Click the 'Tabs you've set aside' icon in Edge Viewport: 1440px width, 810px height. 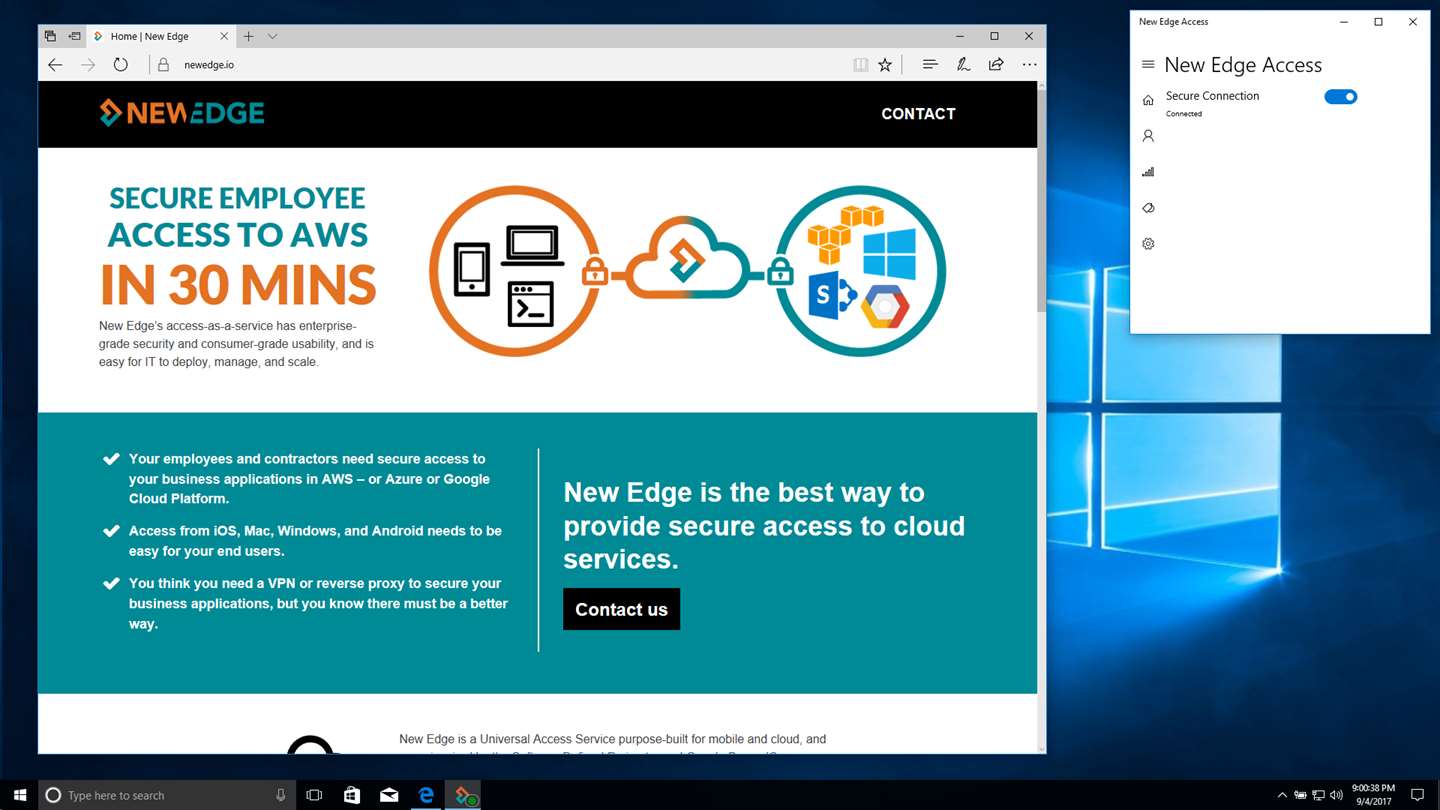click(50, 36)
